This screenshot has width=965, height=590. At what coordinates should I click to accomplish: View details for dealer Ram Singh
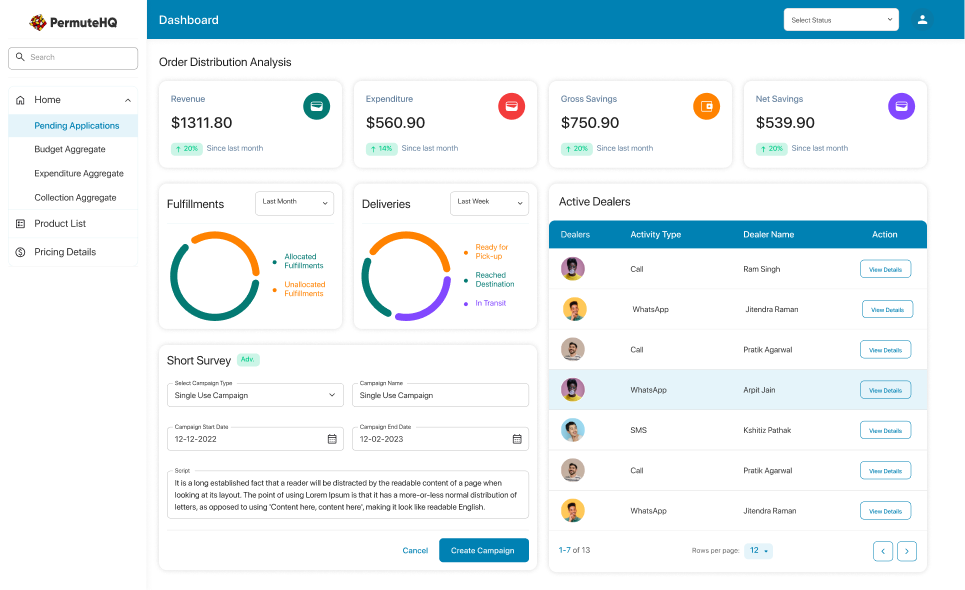click(885, 270)
